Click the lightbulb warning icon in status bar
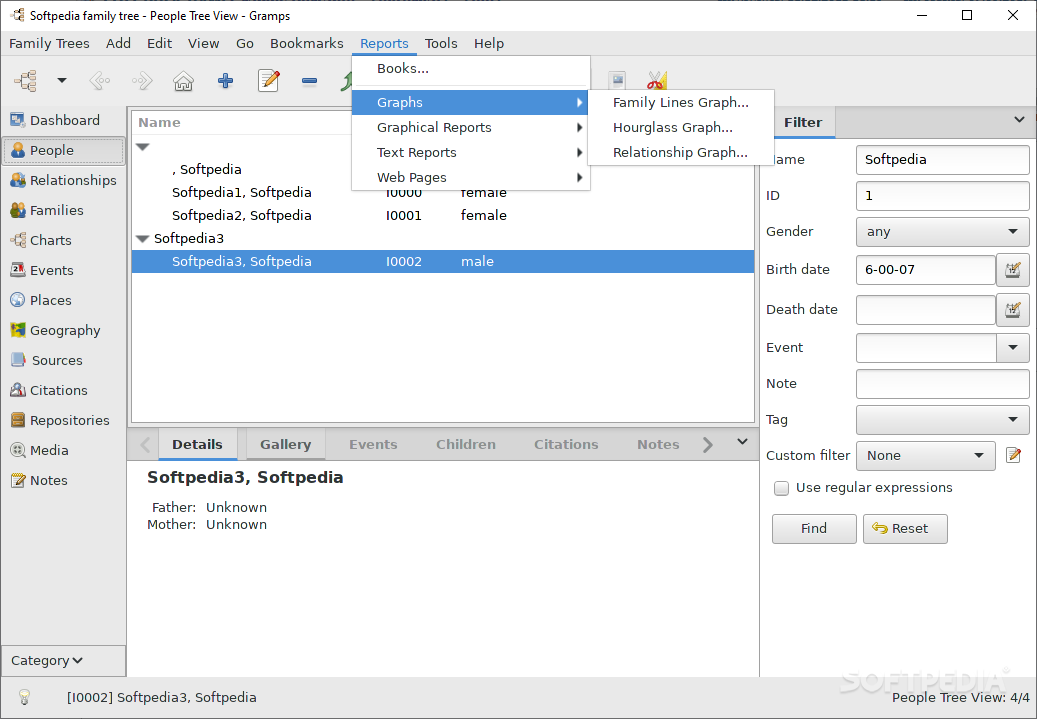The height and width of the screenshot is (719, 1037). click(24, 697)
